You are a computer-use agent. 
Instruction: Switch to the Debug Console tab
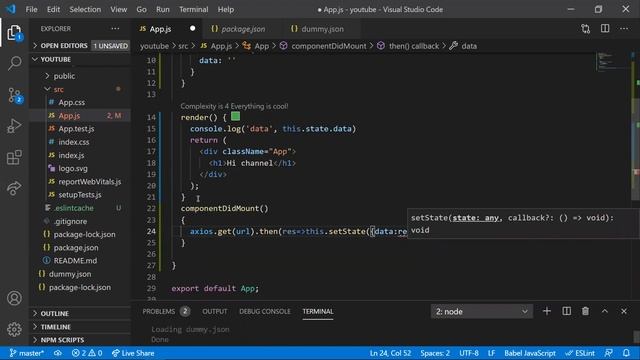click(265, 311)
